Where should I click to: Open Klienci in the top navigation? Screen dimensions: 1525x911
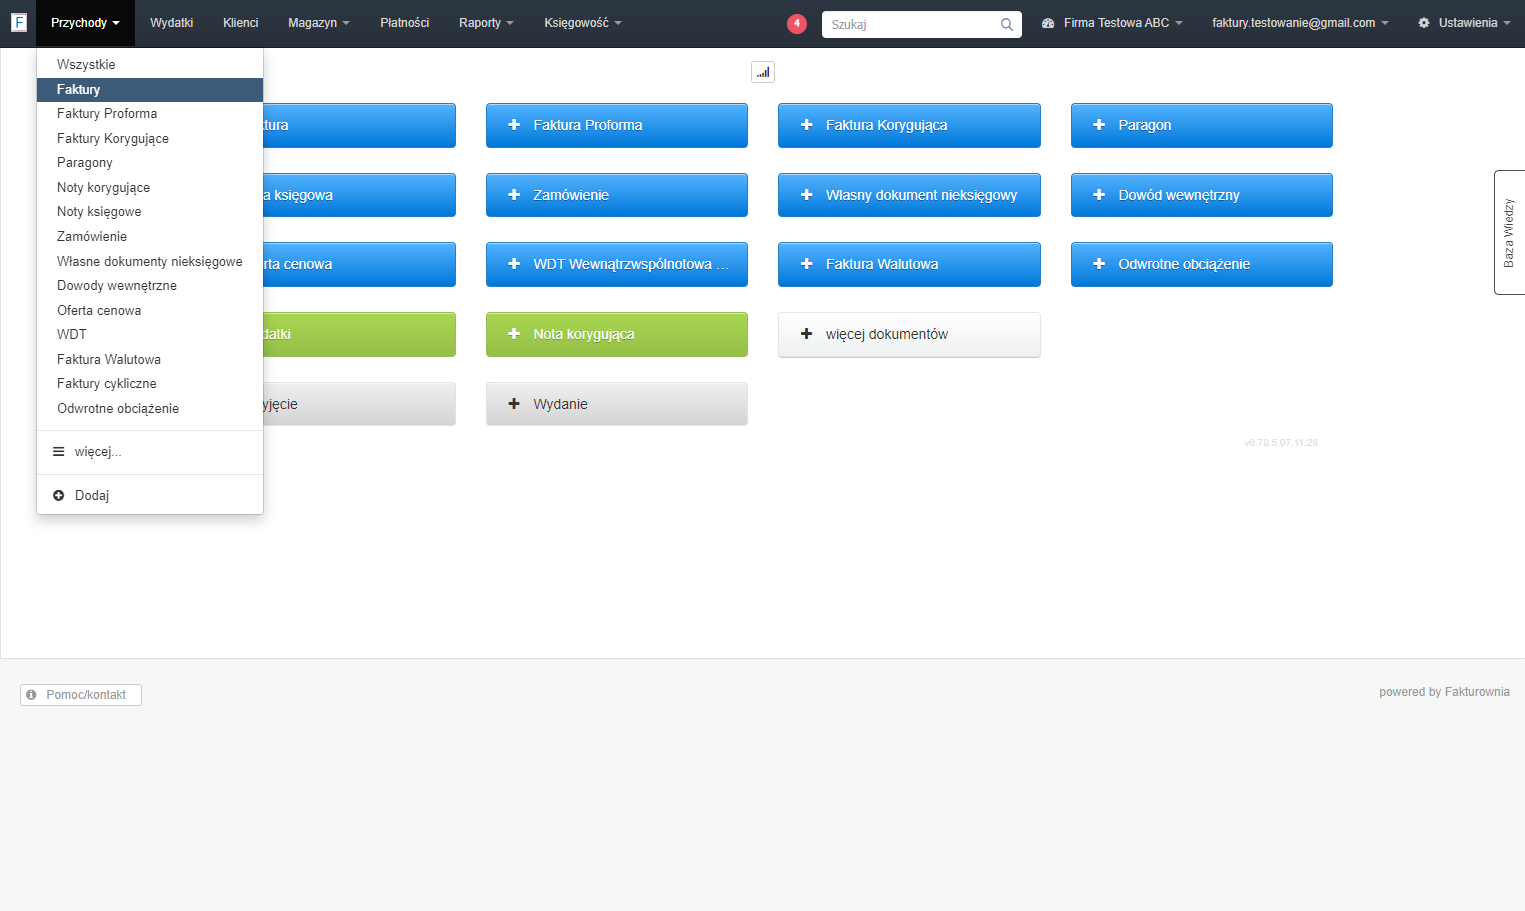(240, 23)
